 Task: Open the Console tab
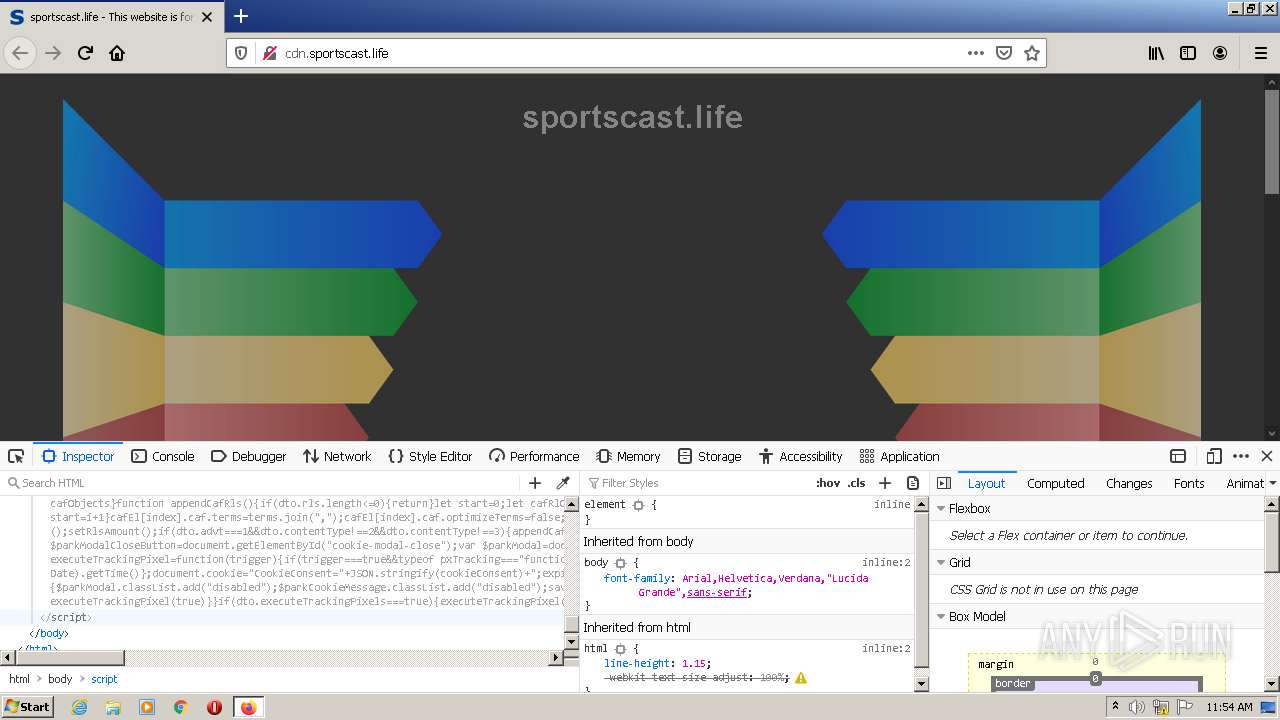(x=163, y=456)
